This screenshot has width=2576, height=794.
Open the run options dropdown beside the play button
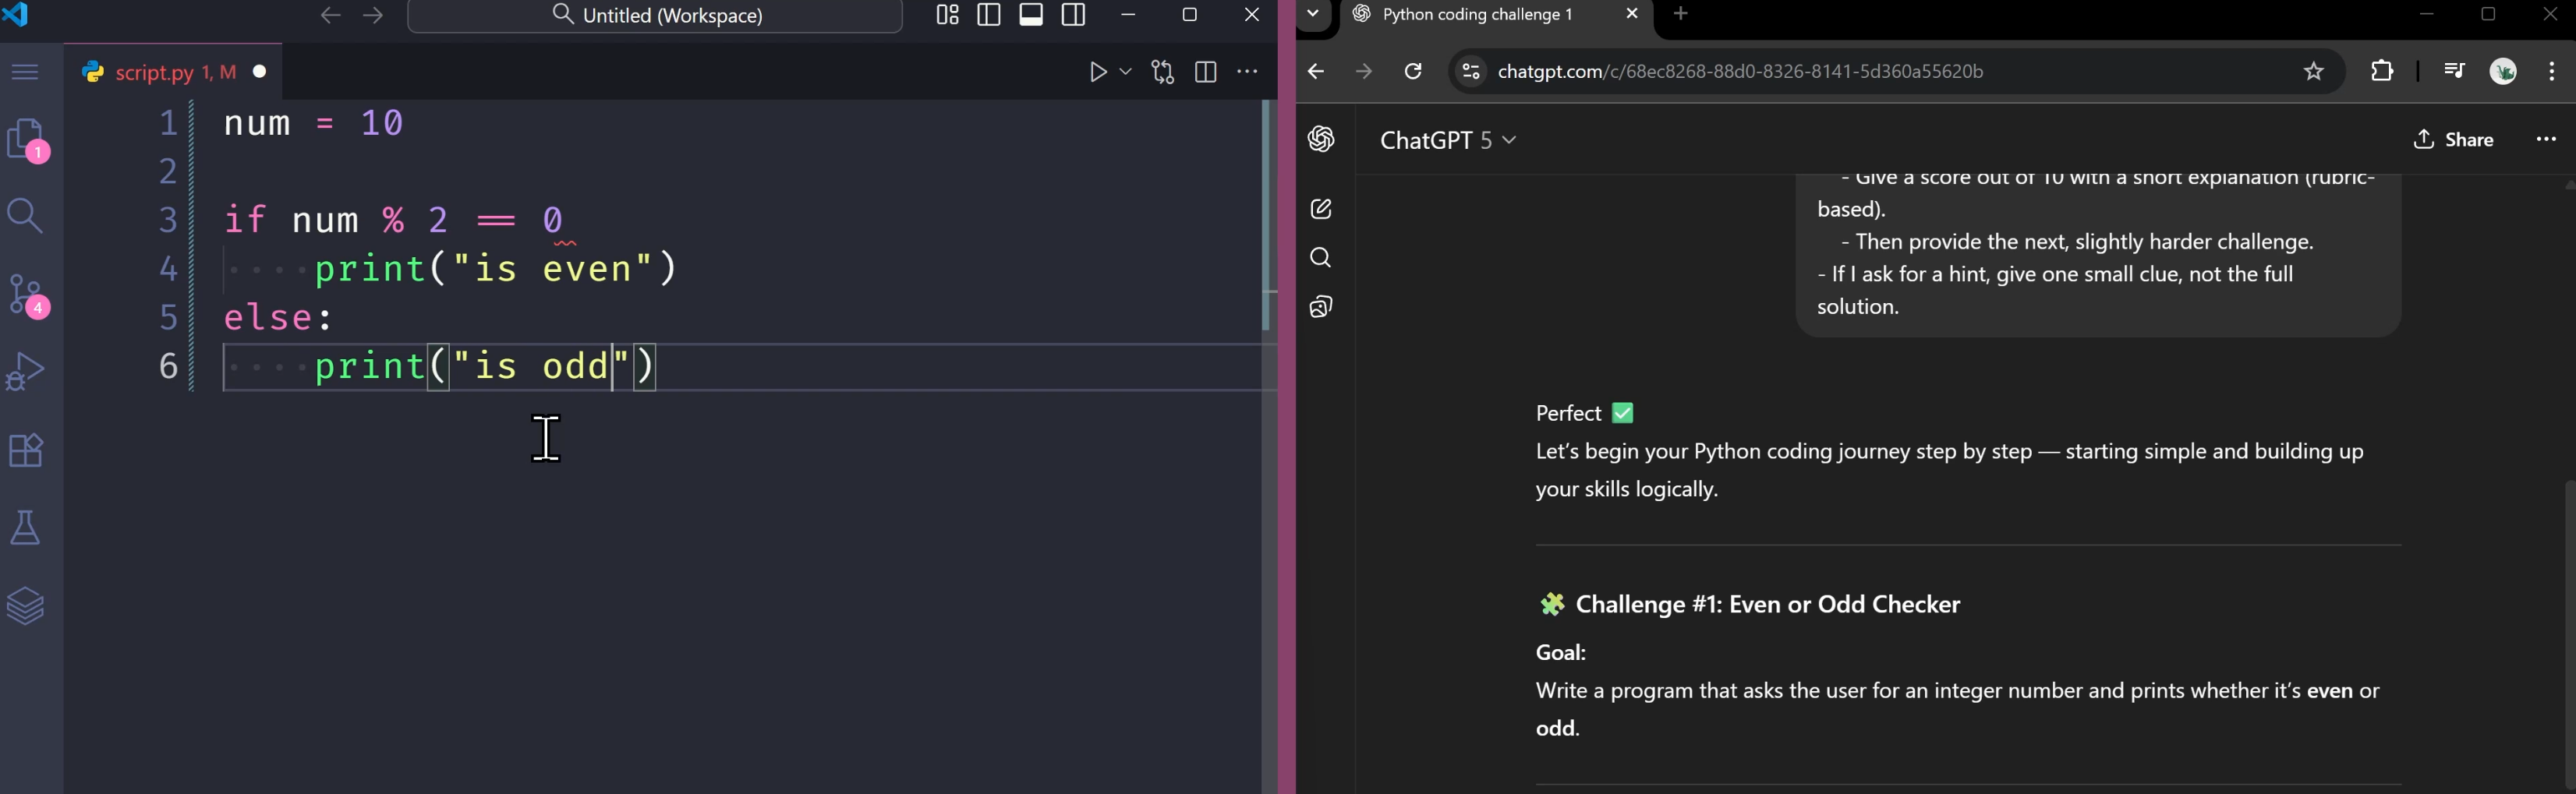(1125, 71)
